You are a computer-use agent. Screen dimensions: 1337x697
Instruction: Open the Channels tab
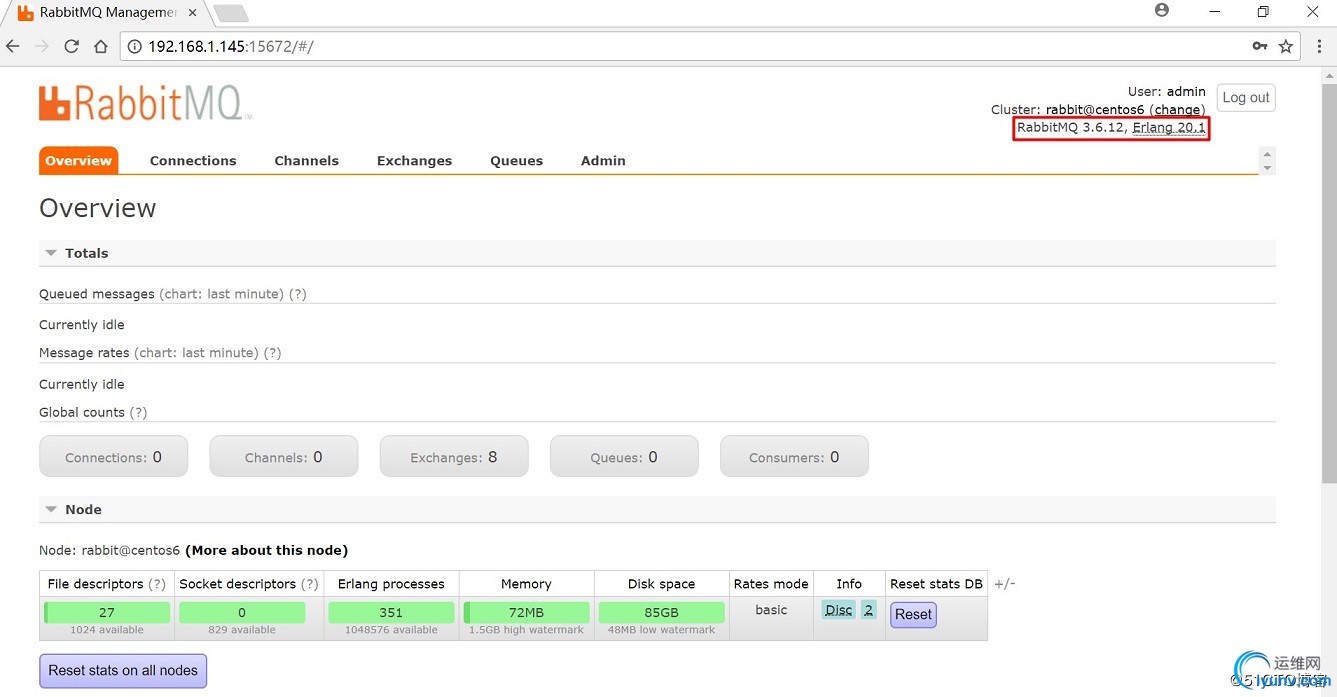click(x=307, y=161)
